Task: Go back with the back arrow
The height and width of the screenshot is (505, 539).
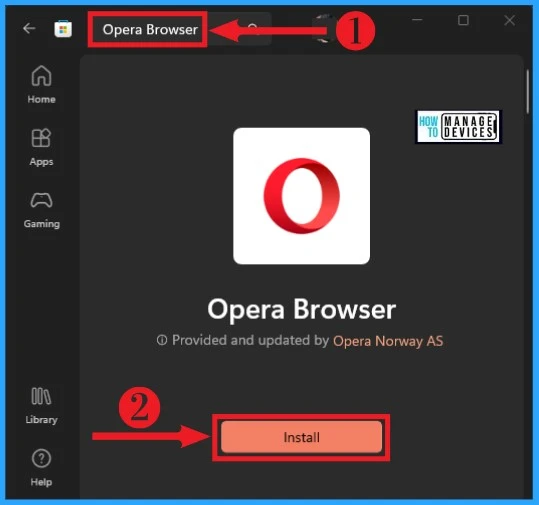Action: click(29, 28)
